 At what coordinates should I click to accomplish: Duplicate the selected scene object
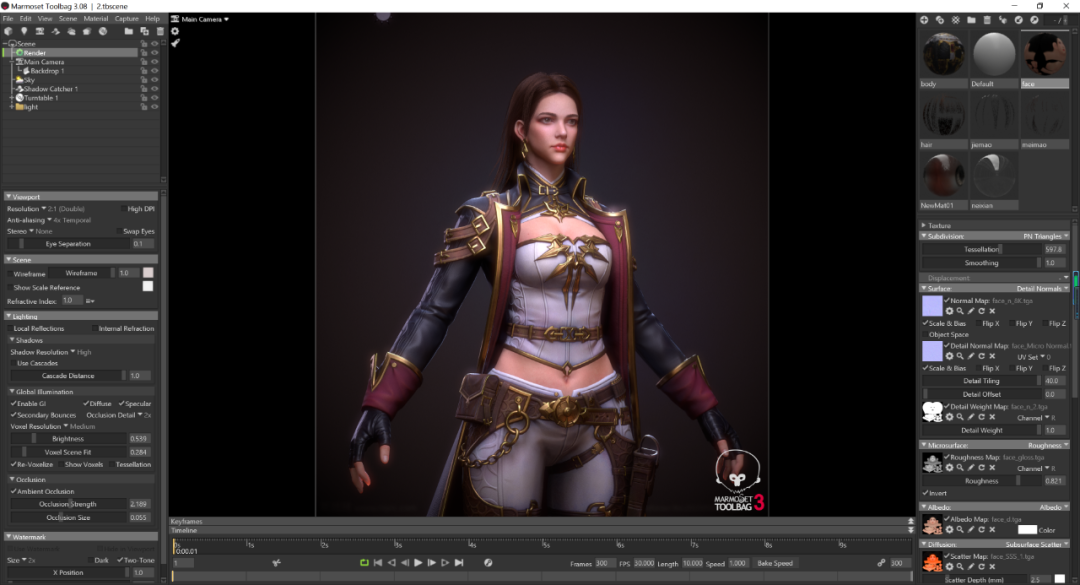(x=145, y=31)
